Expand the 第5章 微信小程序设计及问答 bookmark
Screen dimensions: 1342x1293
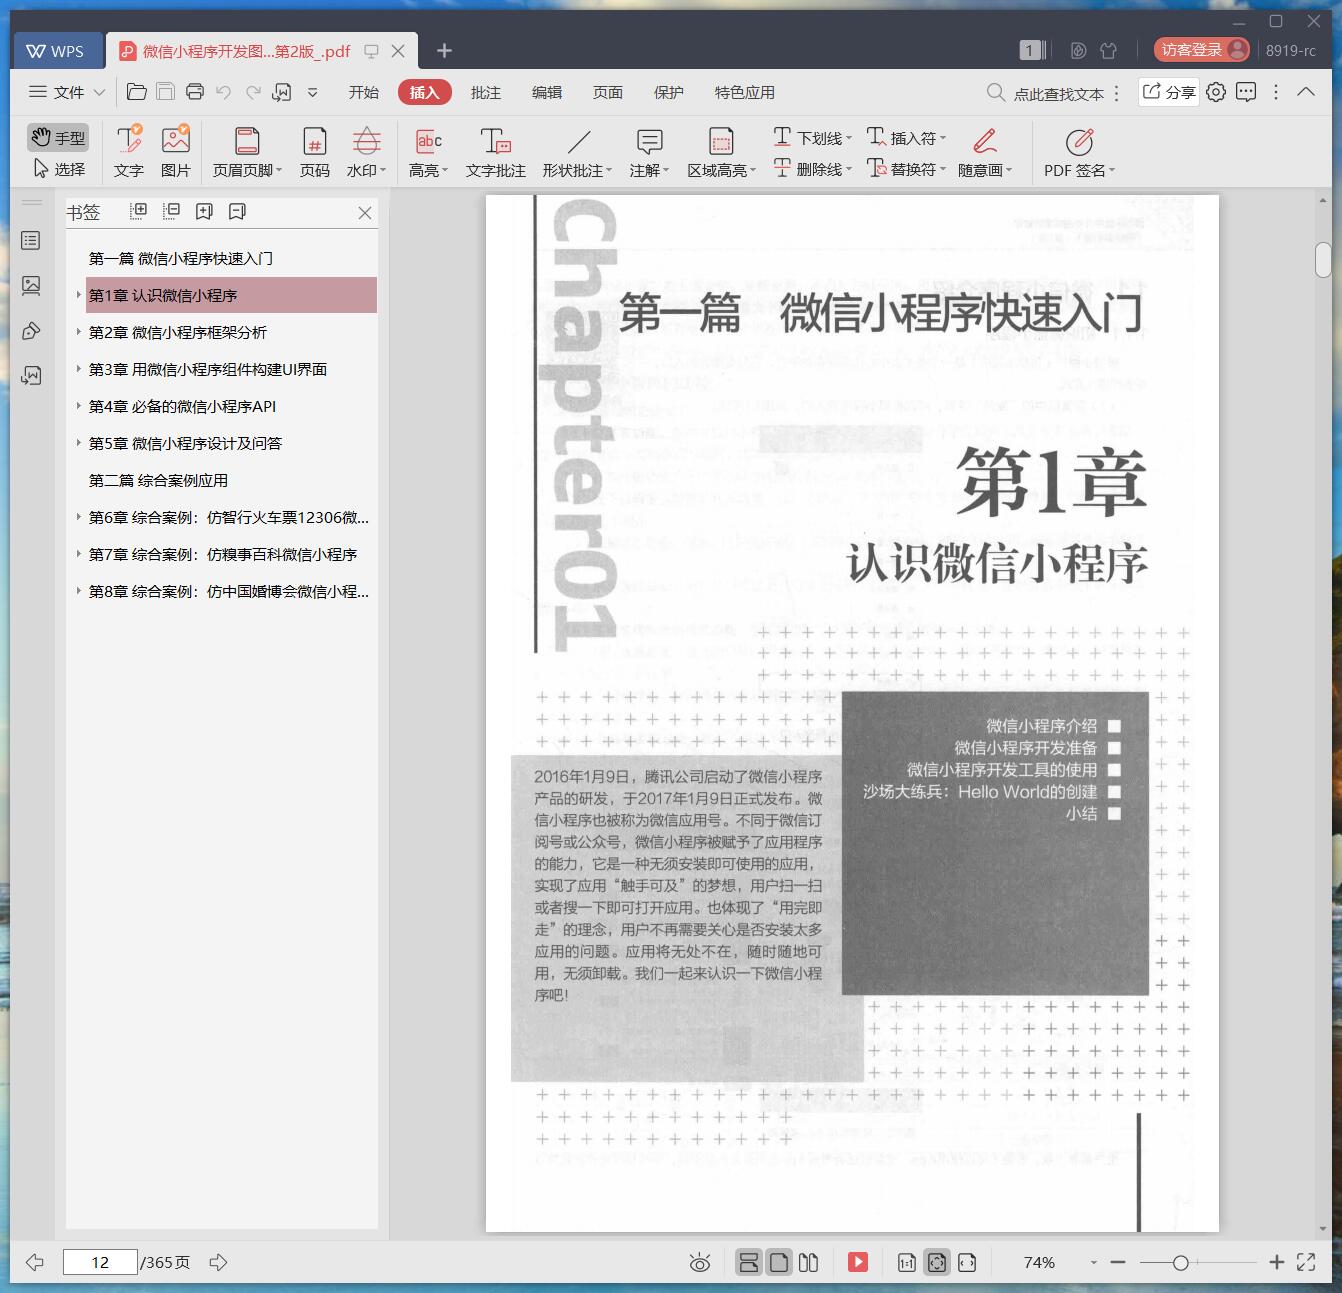78,443
